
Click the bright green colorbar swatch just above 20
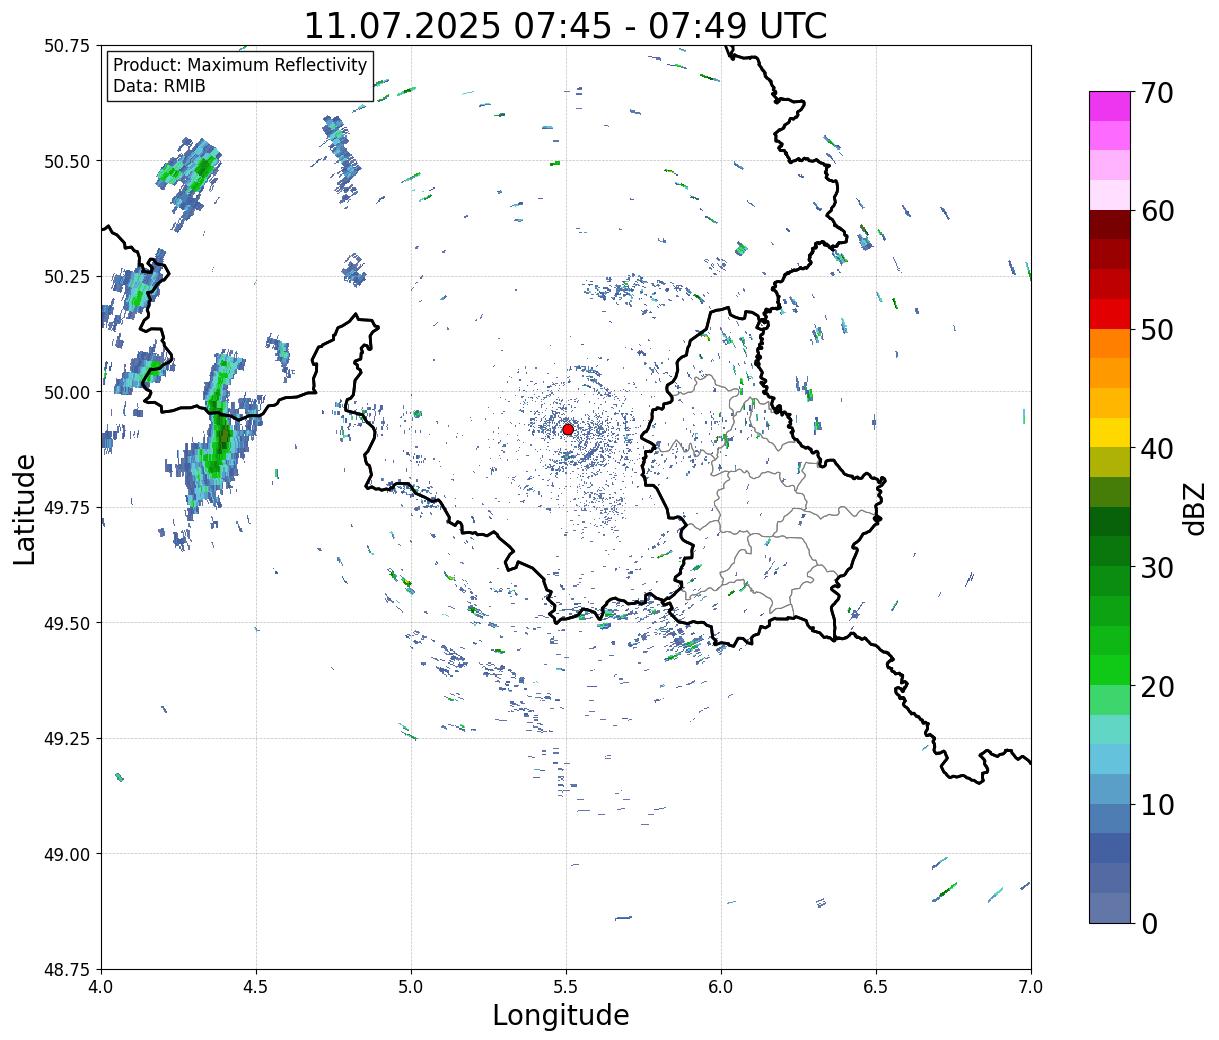coord(1110,670)
